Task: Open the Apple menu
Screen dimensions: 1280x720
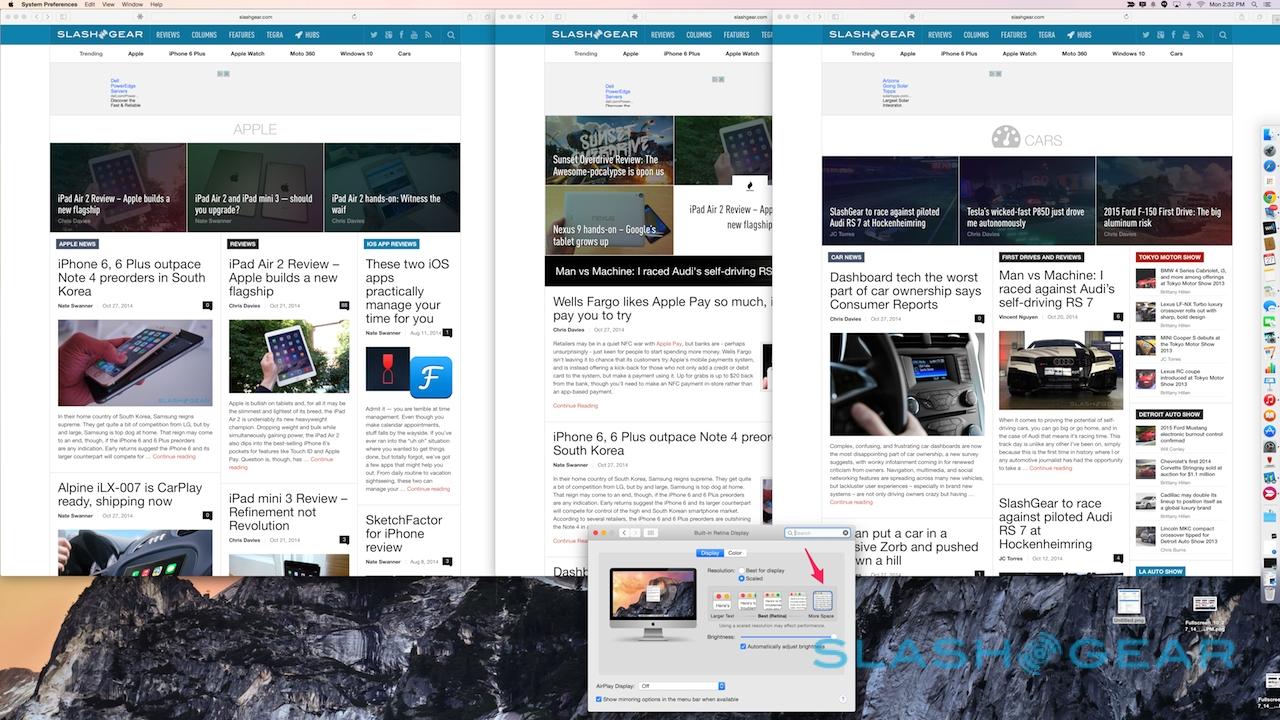Action: pos(9,4)
